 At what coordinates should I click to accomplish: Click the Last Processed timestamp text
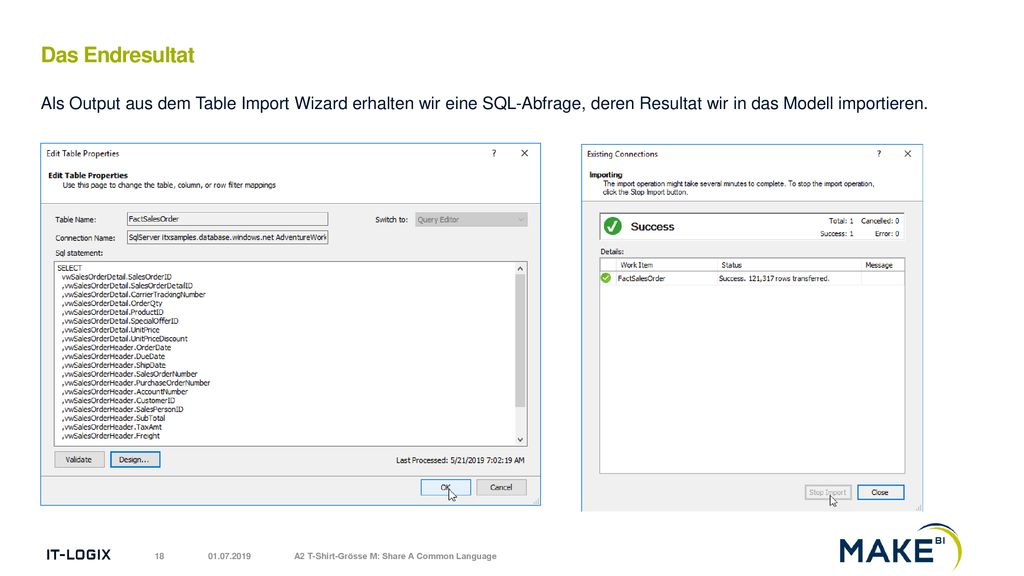coord(460,460)
